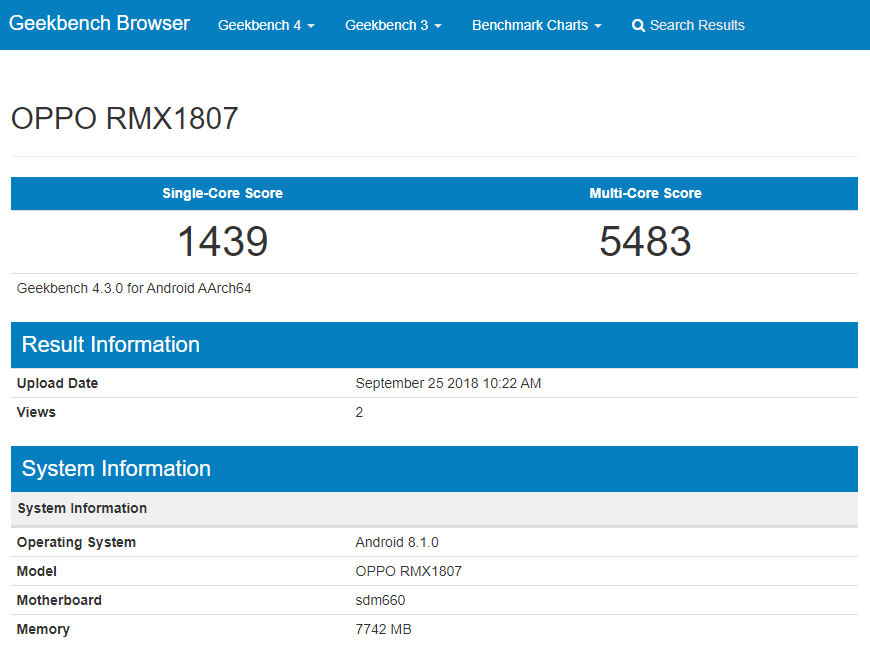Screen dimensions: 870x657
Task: Select the Views label
Action: pyautogui.click(x=36, y=412)
